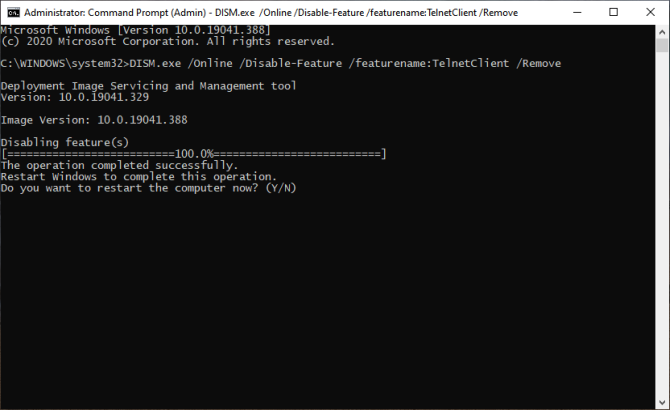Viewport: 670px width, 410px height.
Task: Open the Command Prompt system menu icon
Action: tap(11, 12)
